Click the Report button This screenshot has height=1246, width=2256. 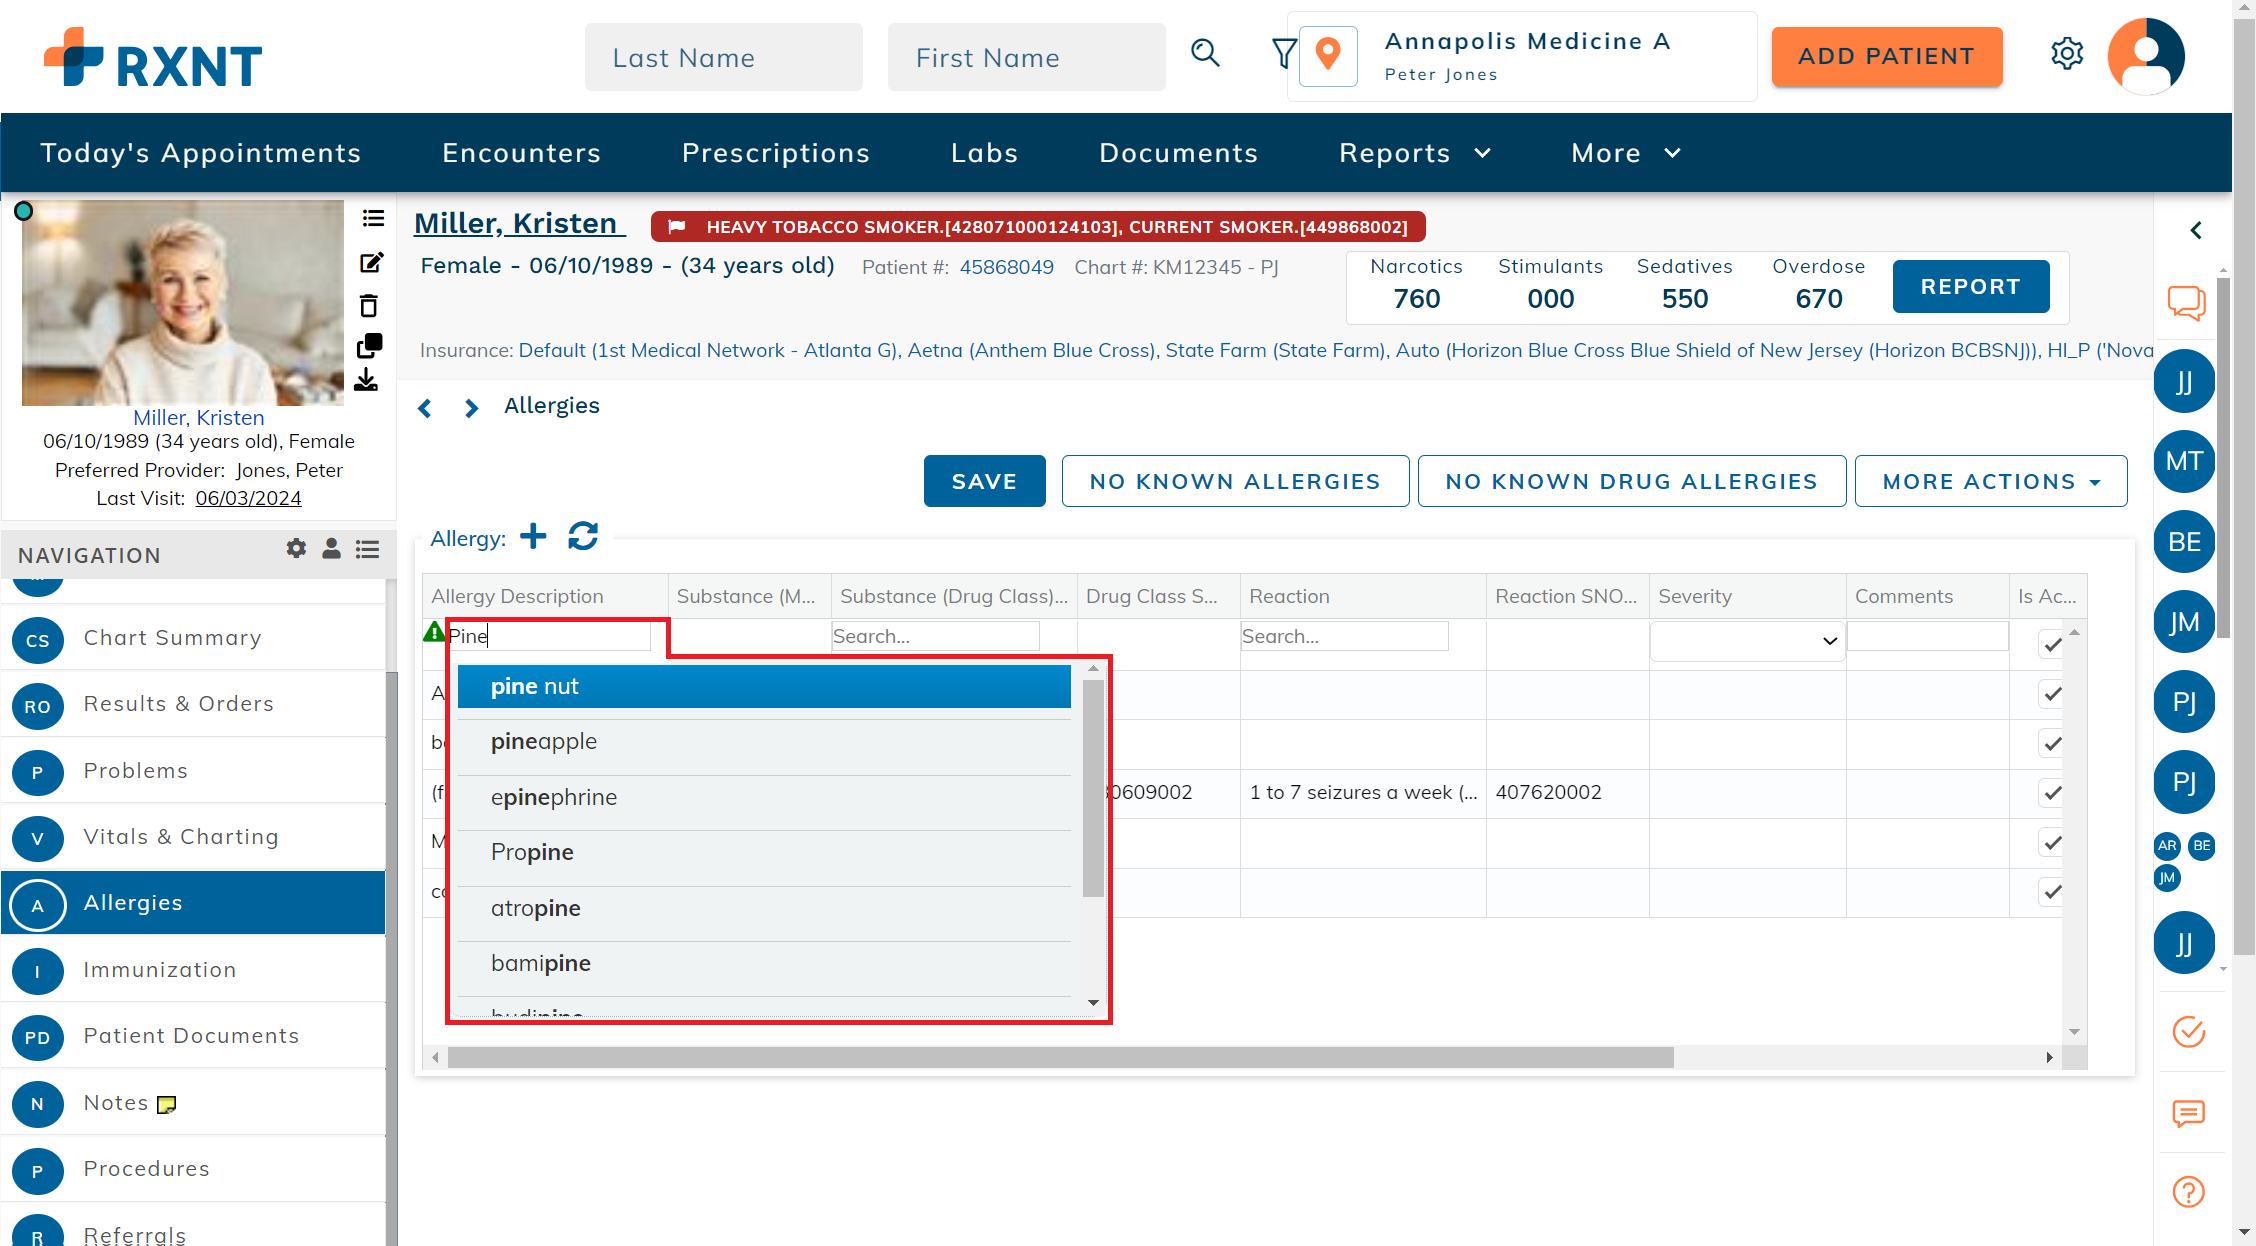coord(1970,287)
